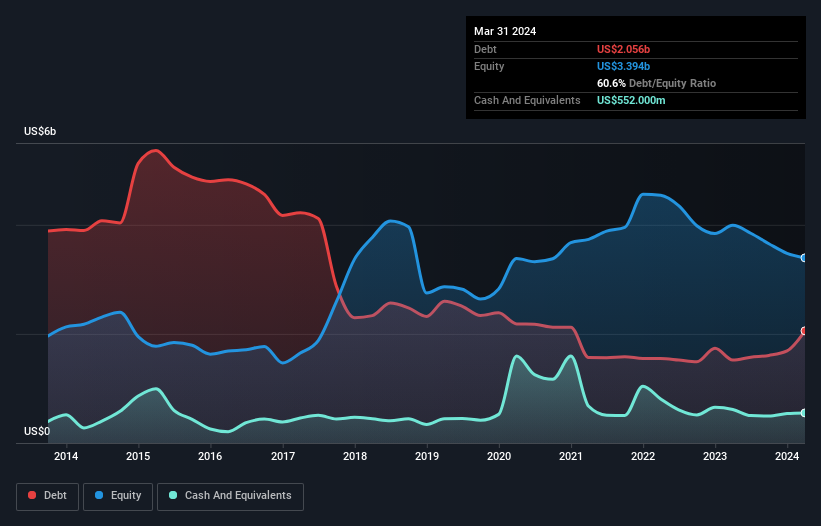Click the Debt label in tooltip
This screenshot has width=821, height=526.
[485, 49]
